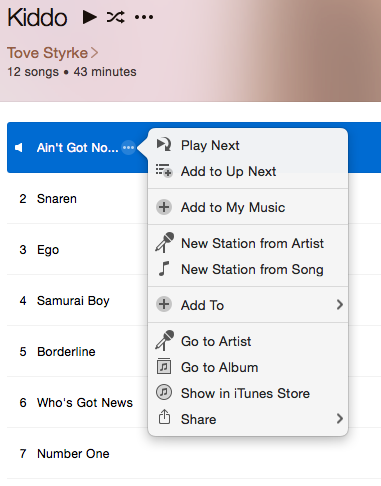
Task: Click microphone icon for New Station from Artist
Action: click(x=164, y=242)
